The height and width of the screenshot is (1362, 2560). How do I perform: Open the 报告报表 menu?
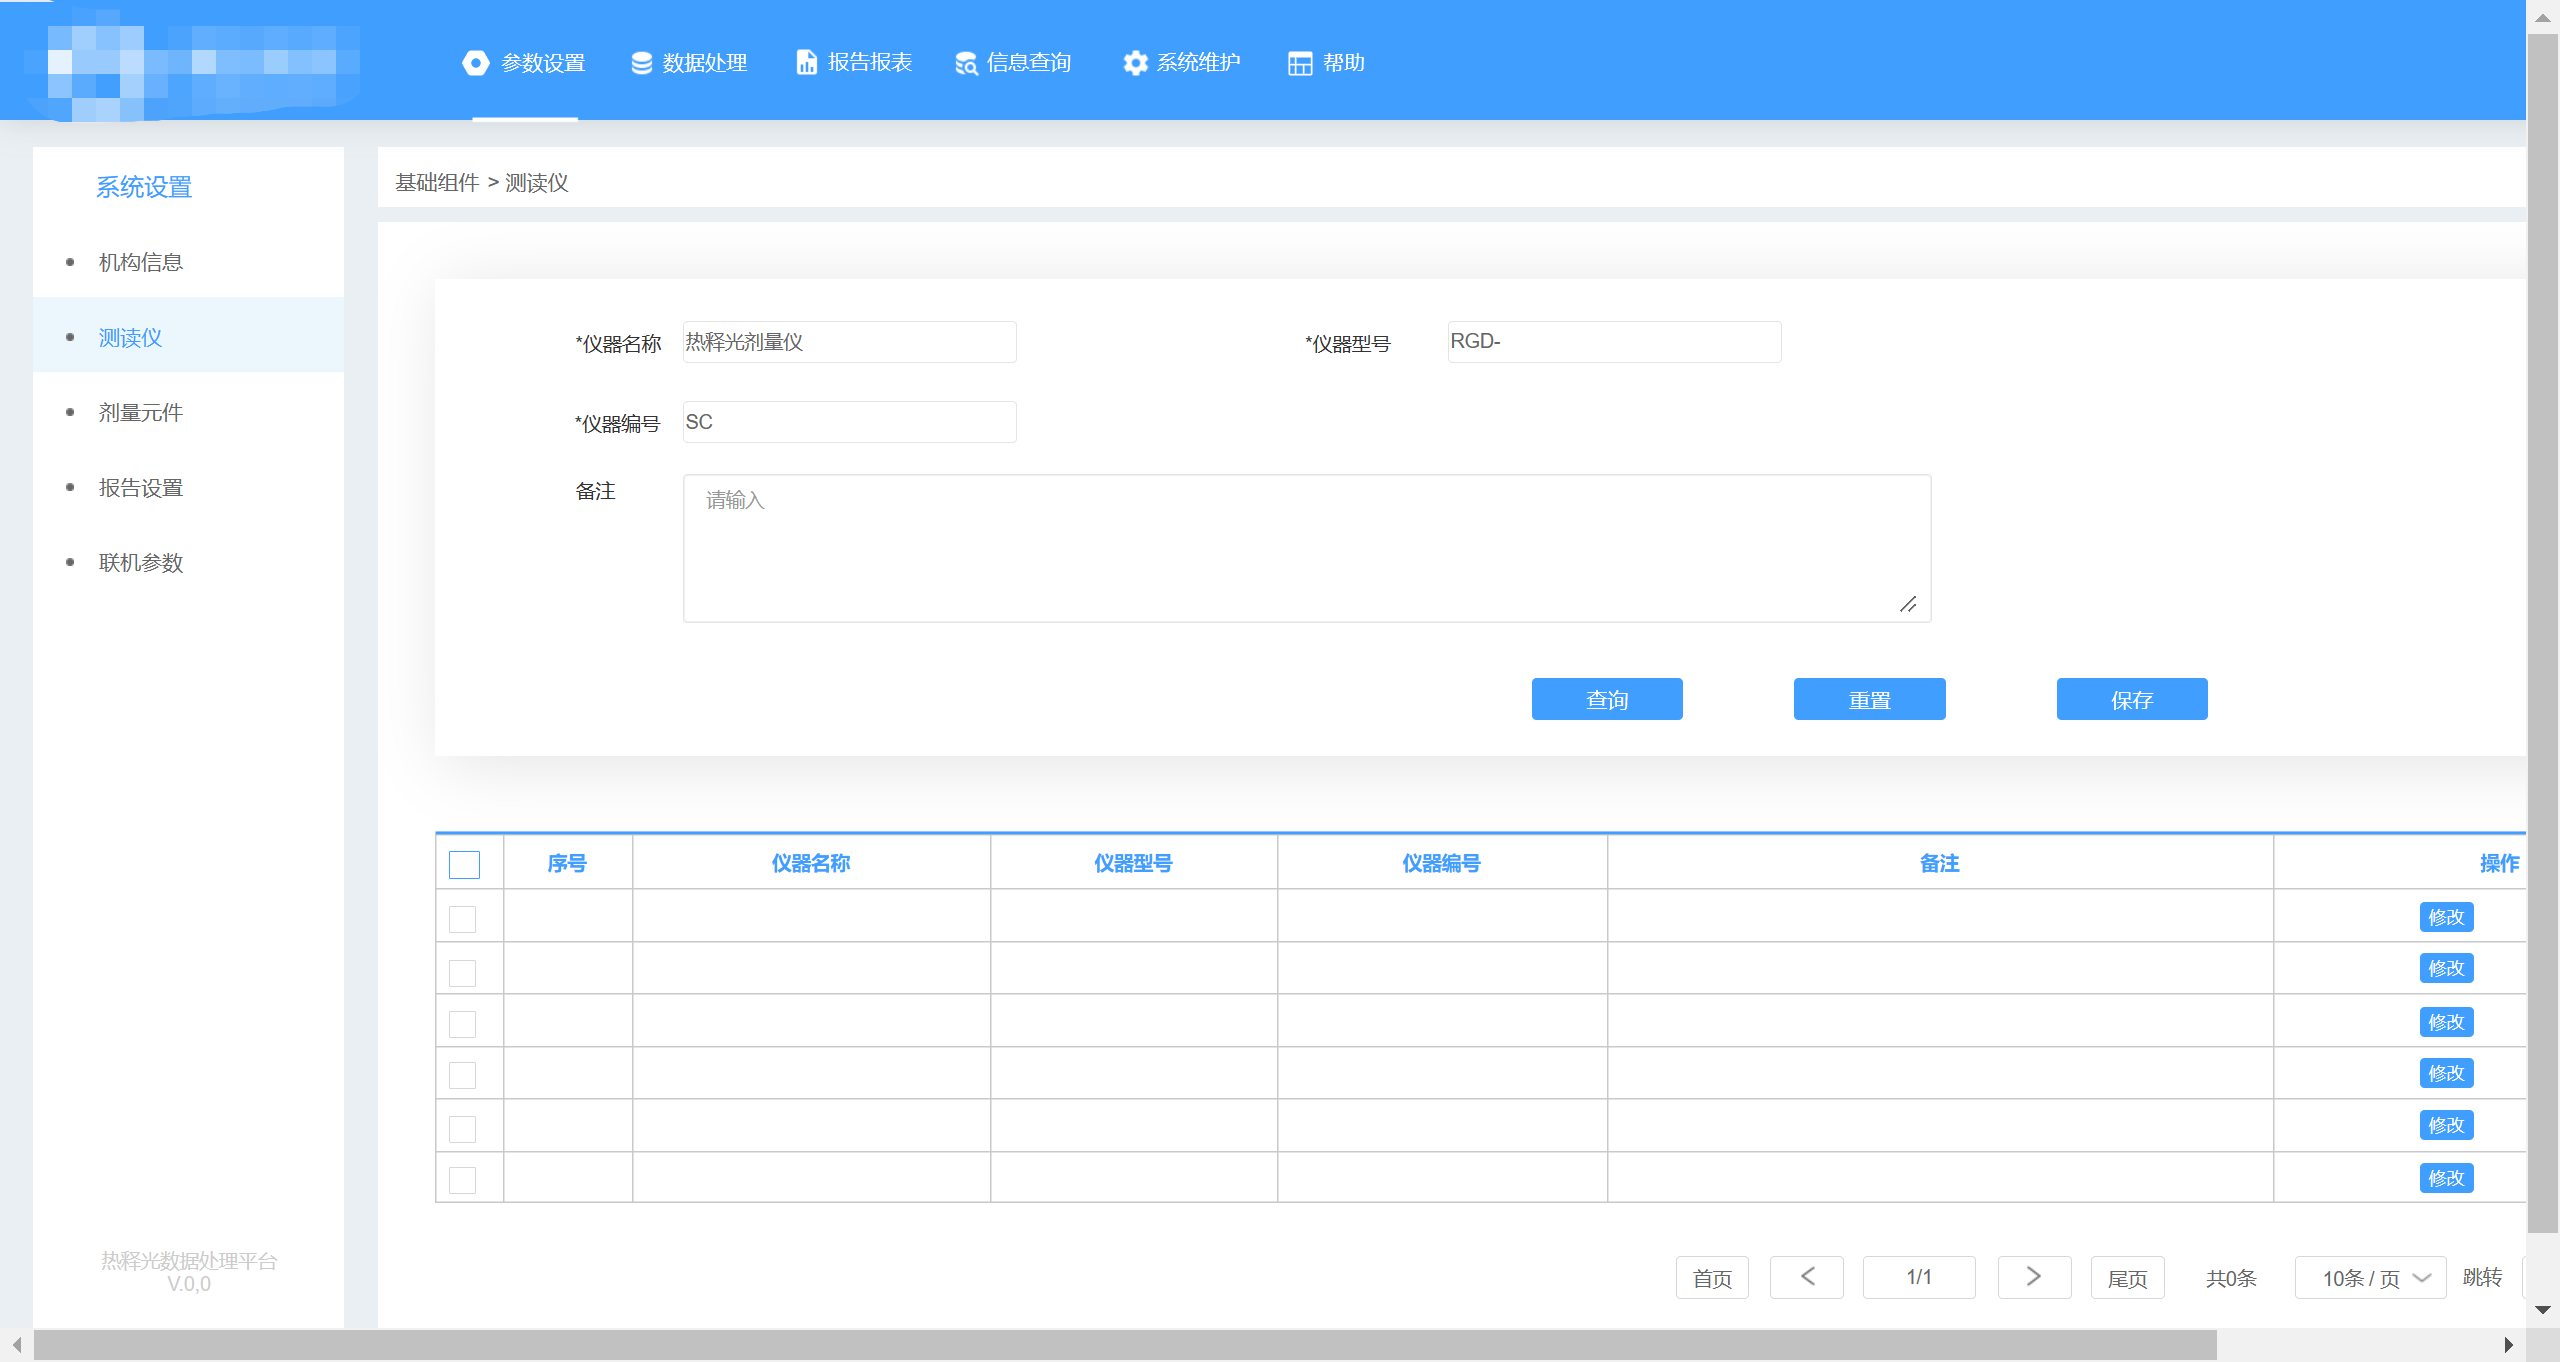coord(854,63)
